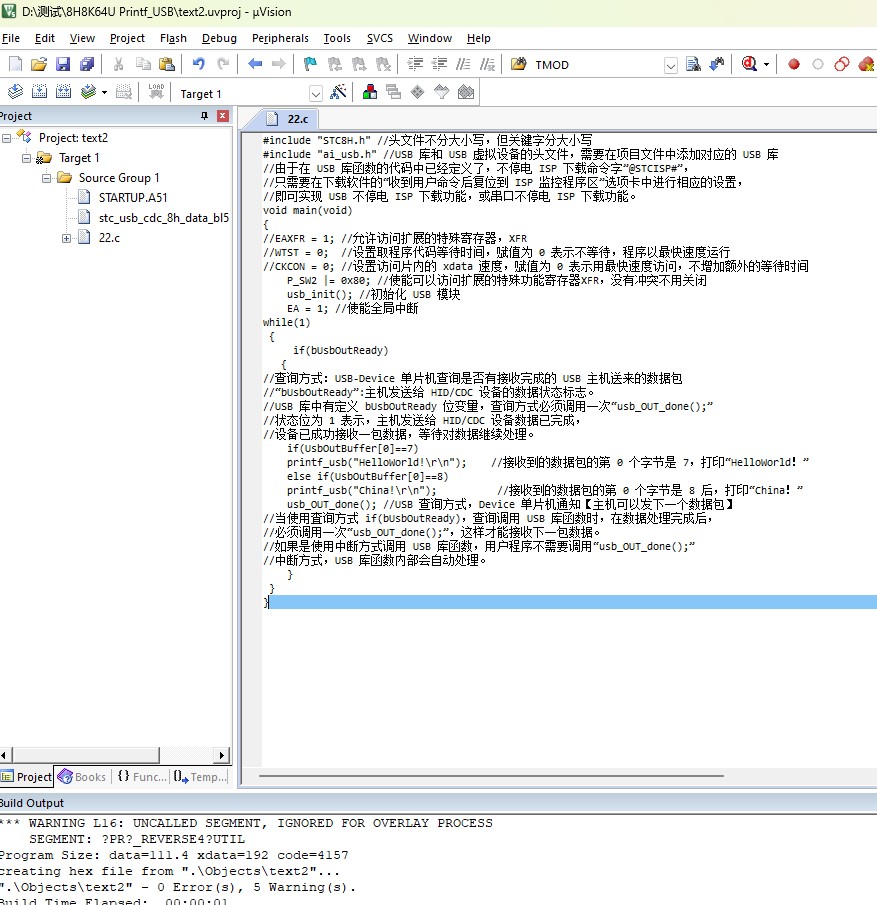
Task: Switch to the Func... functions tab
Action: coord(141,777)
